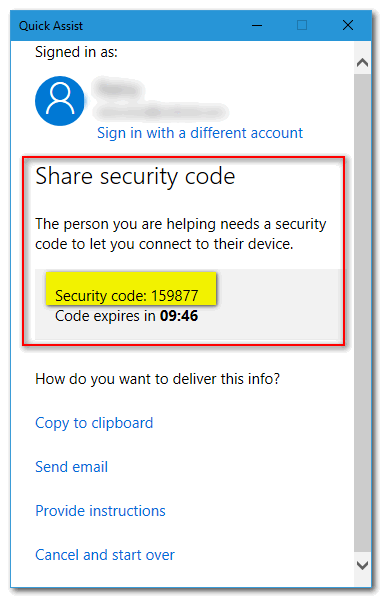The height and width of the screenshot is (599, 383).
Task: Click the code expires countdown timer
Action: [179, 316]
